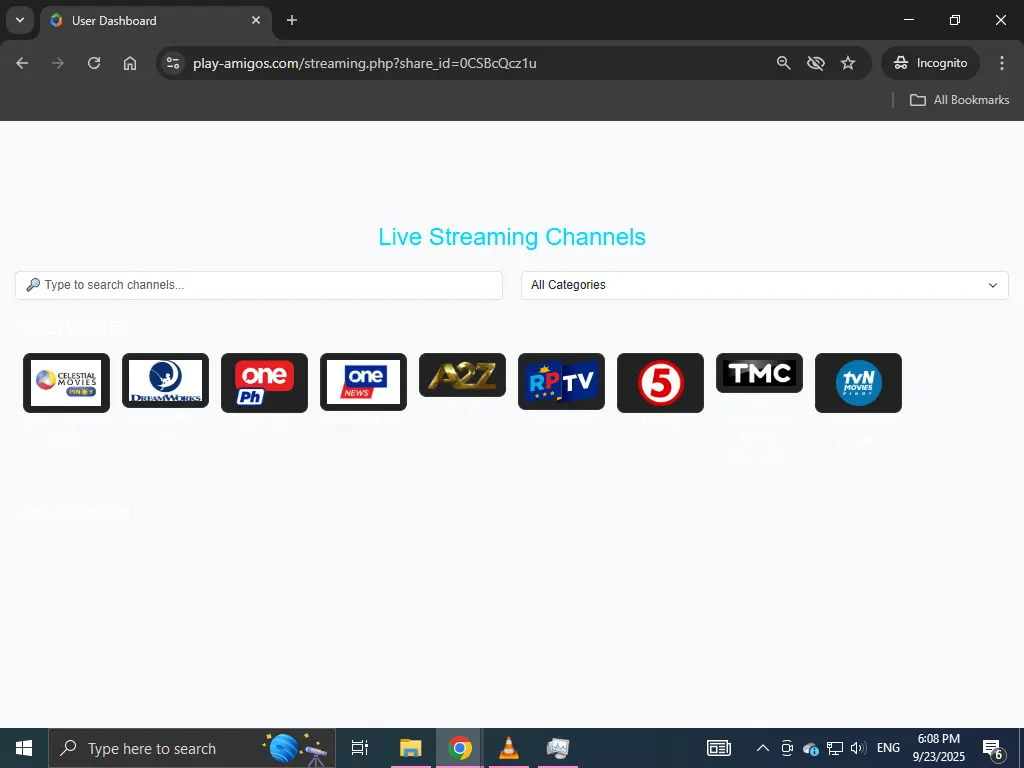Go back to the previous page

click(22, 63)
